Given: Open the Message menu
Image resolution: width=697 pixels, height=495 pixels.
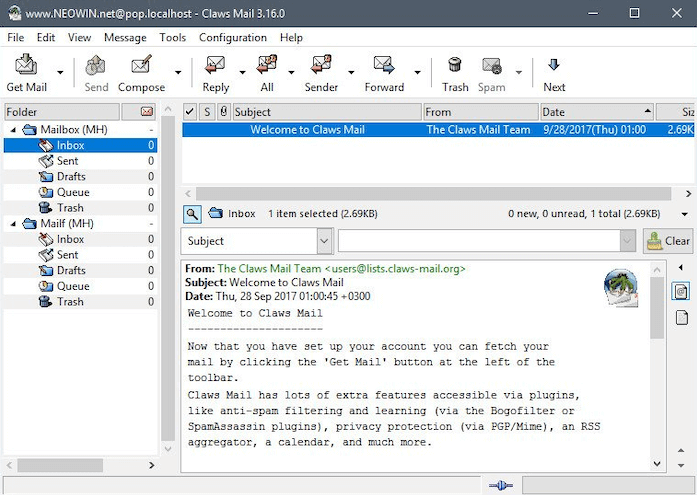Looking at the screenshot, I should [x=125, y=37].
